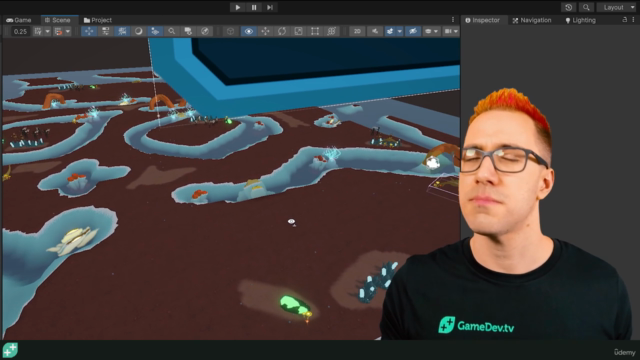
Task: Toggle scene audio speaker icon
Action: (375, 31)
